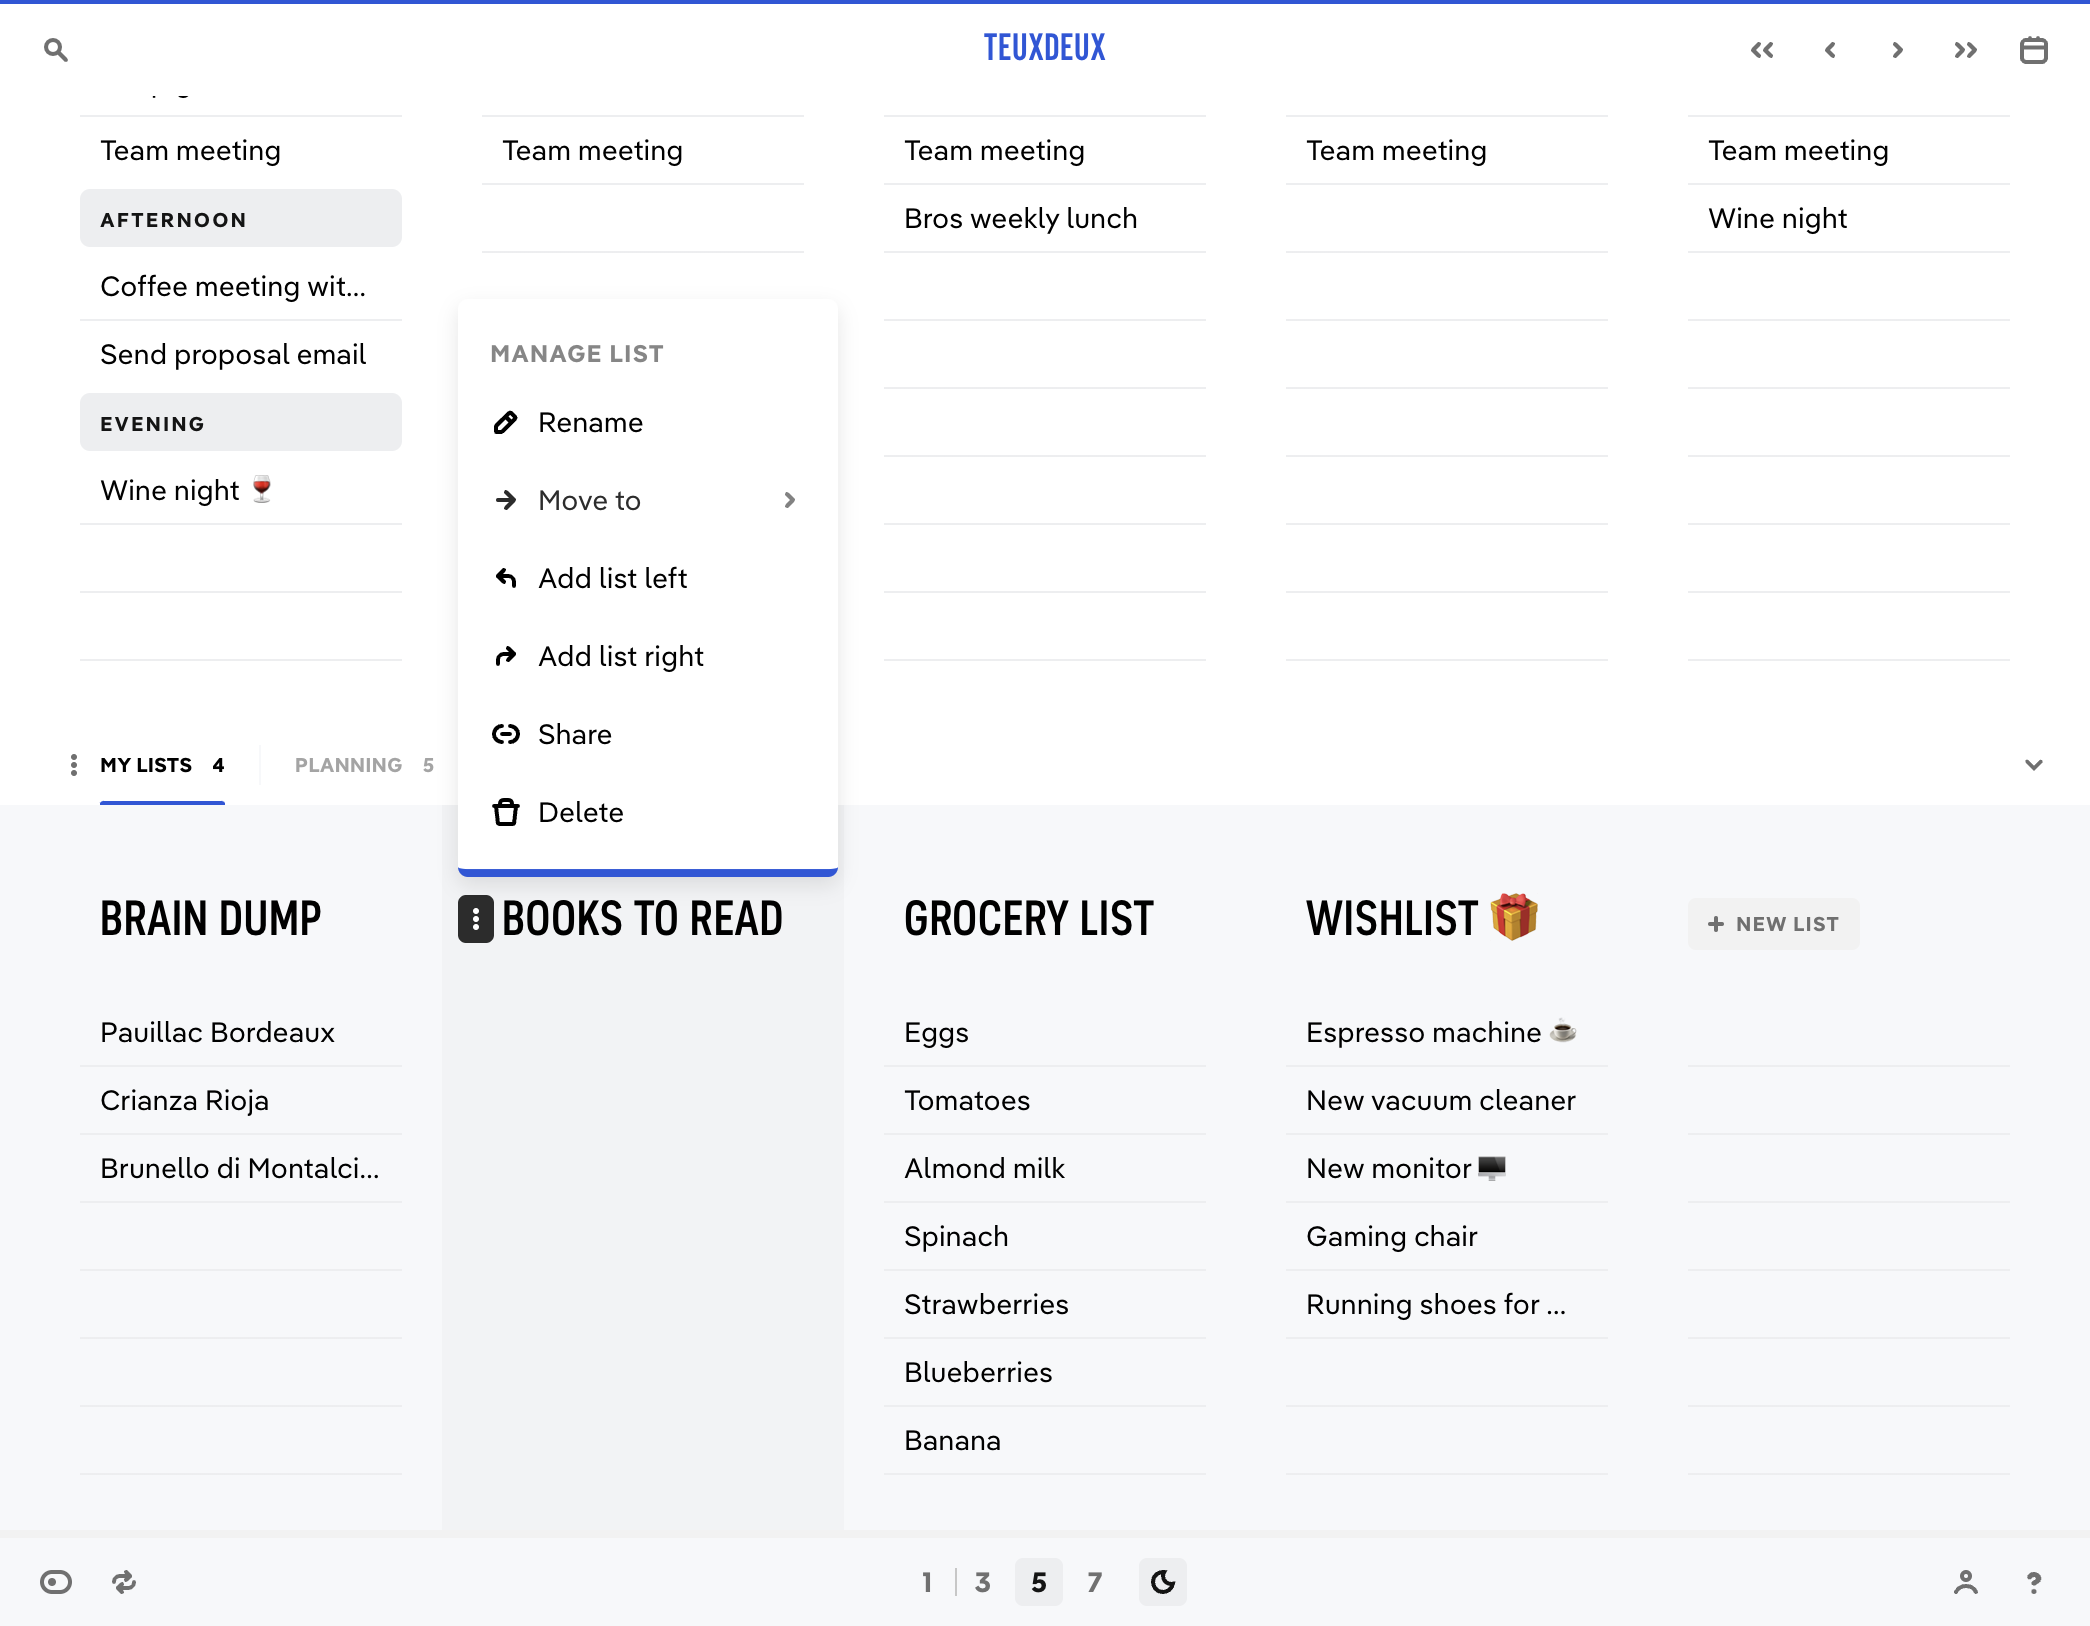The image size is (2090, 1626).
Task: Open the account profile icon
Action: click(x=1966, y=1582)
